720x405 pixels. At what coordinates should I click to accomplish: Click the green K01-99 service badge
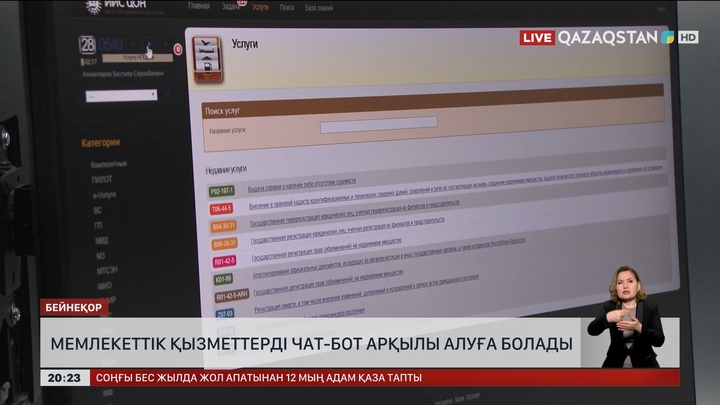223,279
